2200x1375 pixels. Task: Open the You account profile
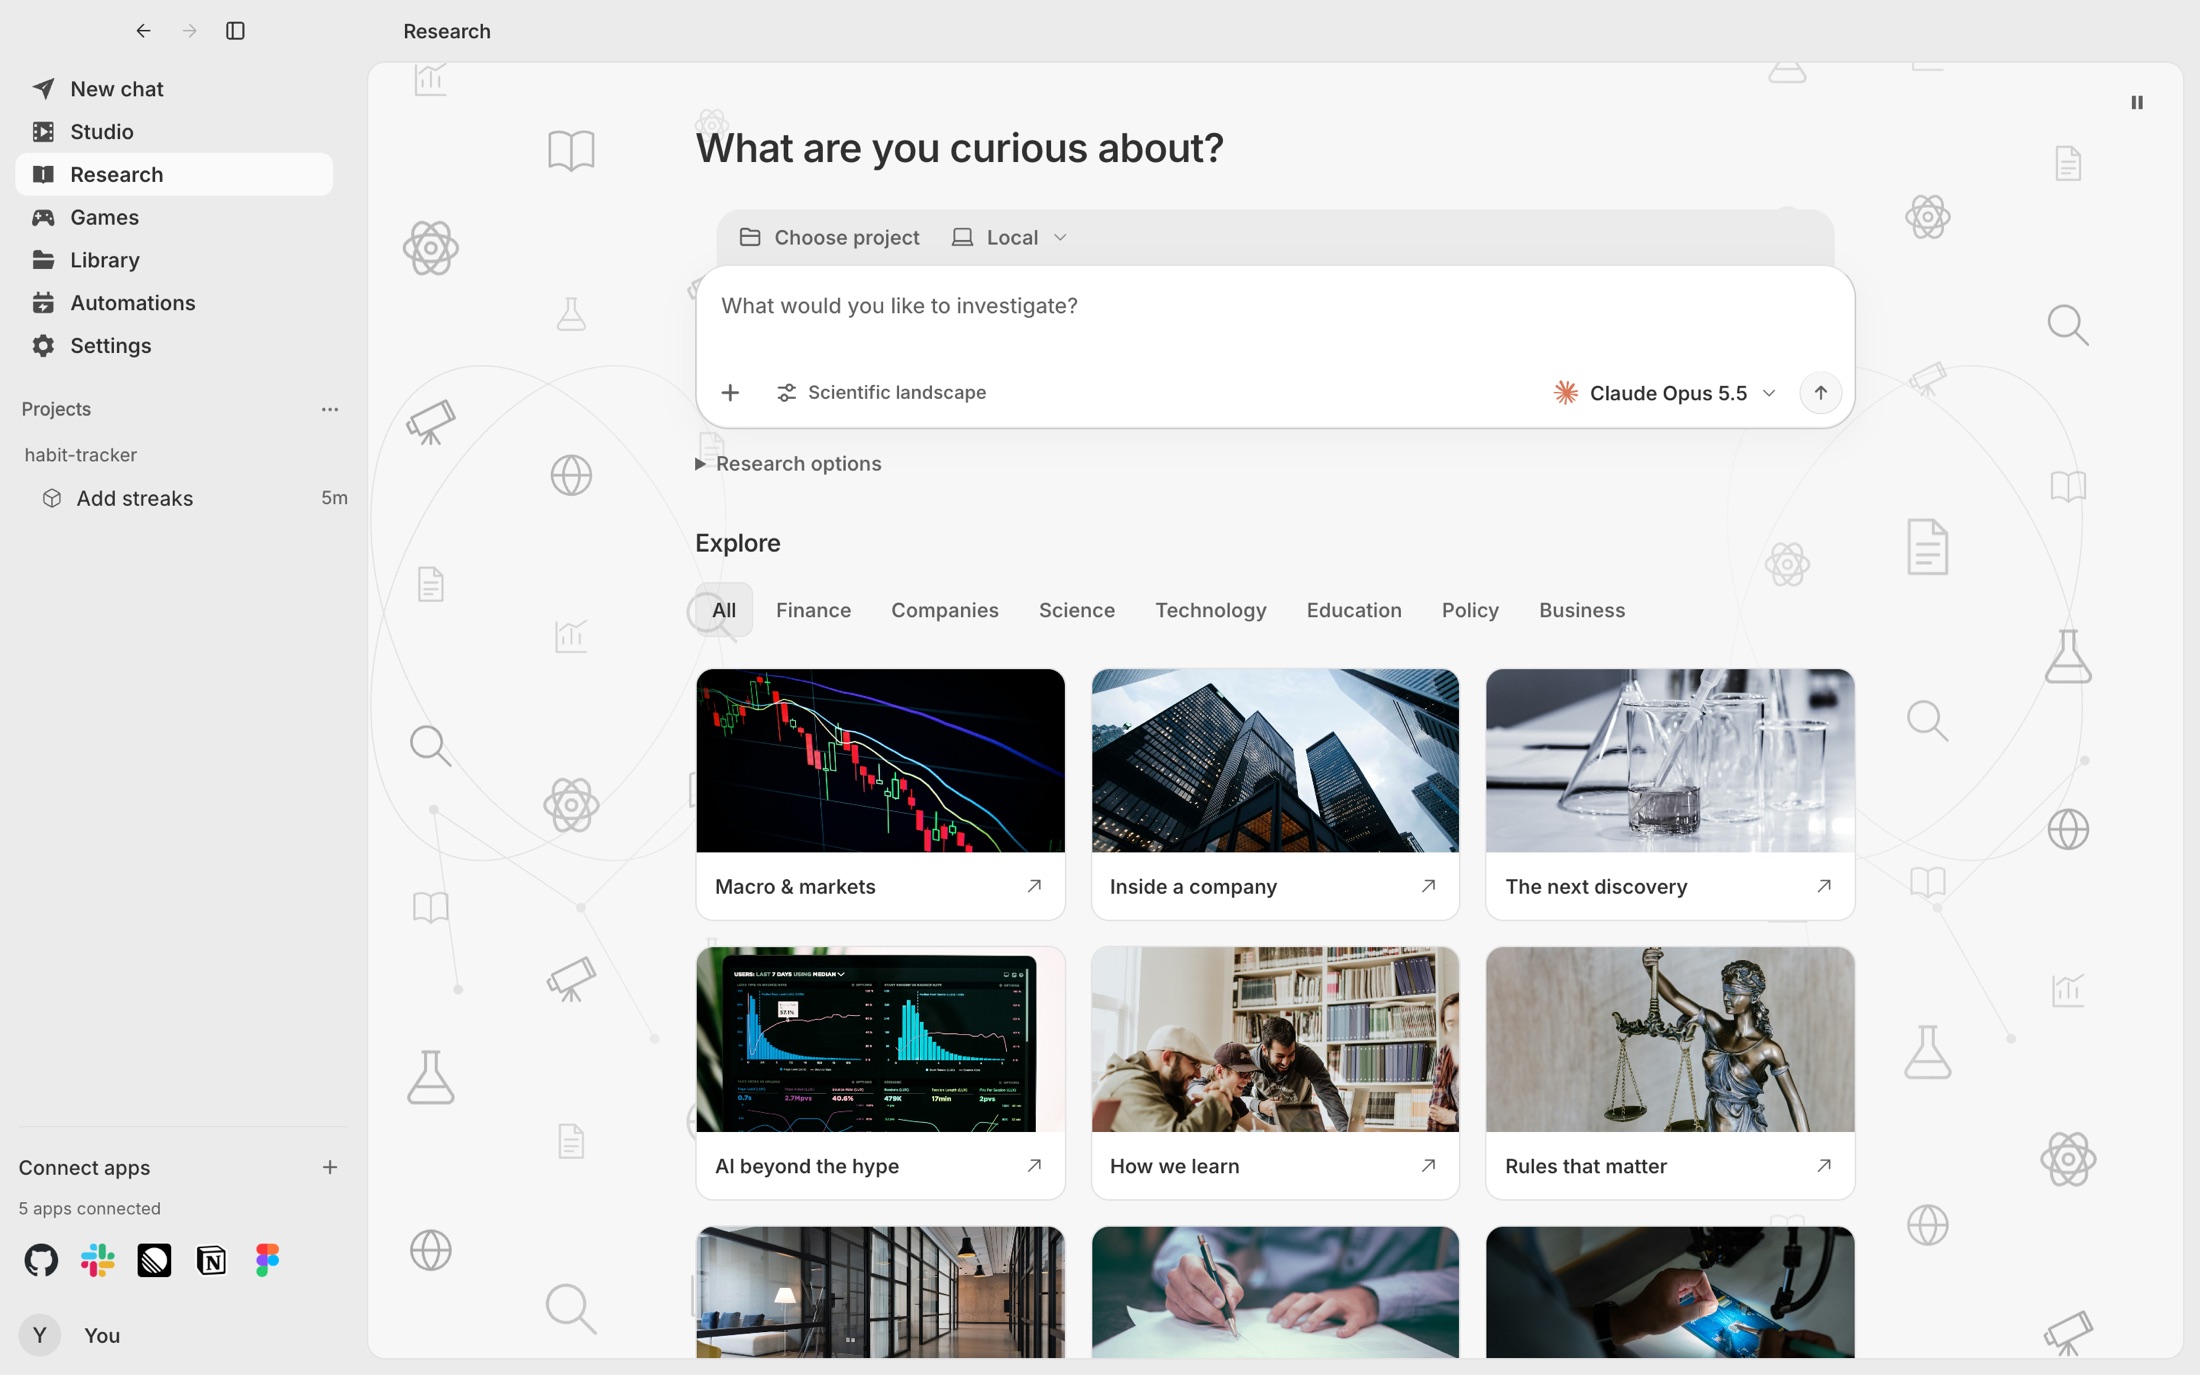[70, 1335]
